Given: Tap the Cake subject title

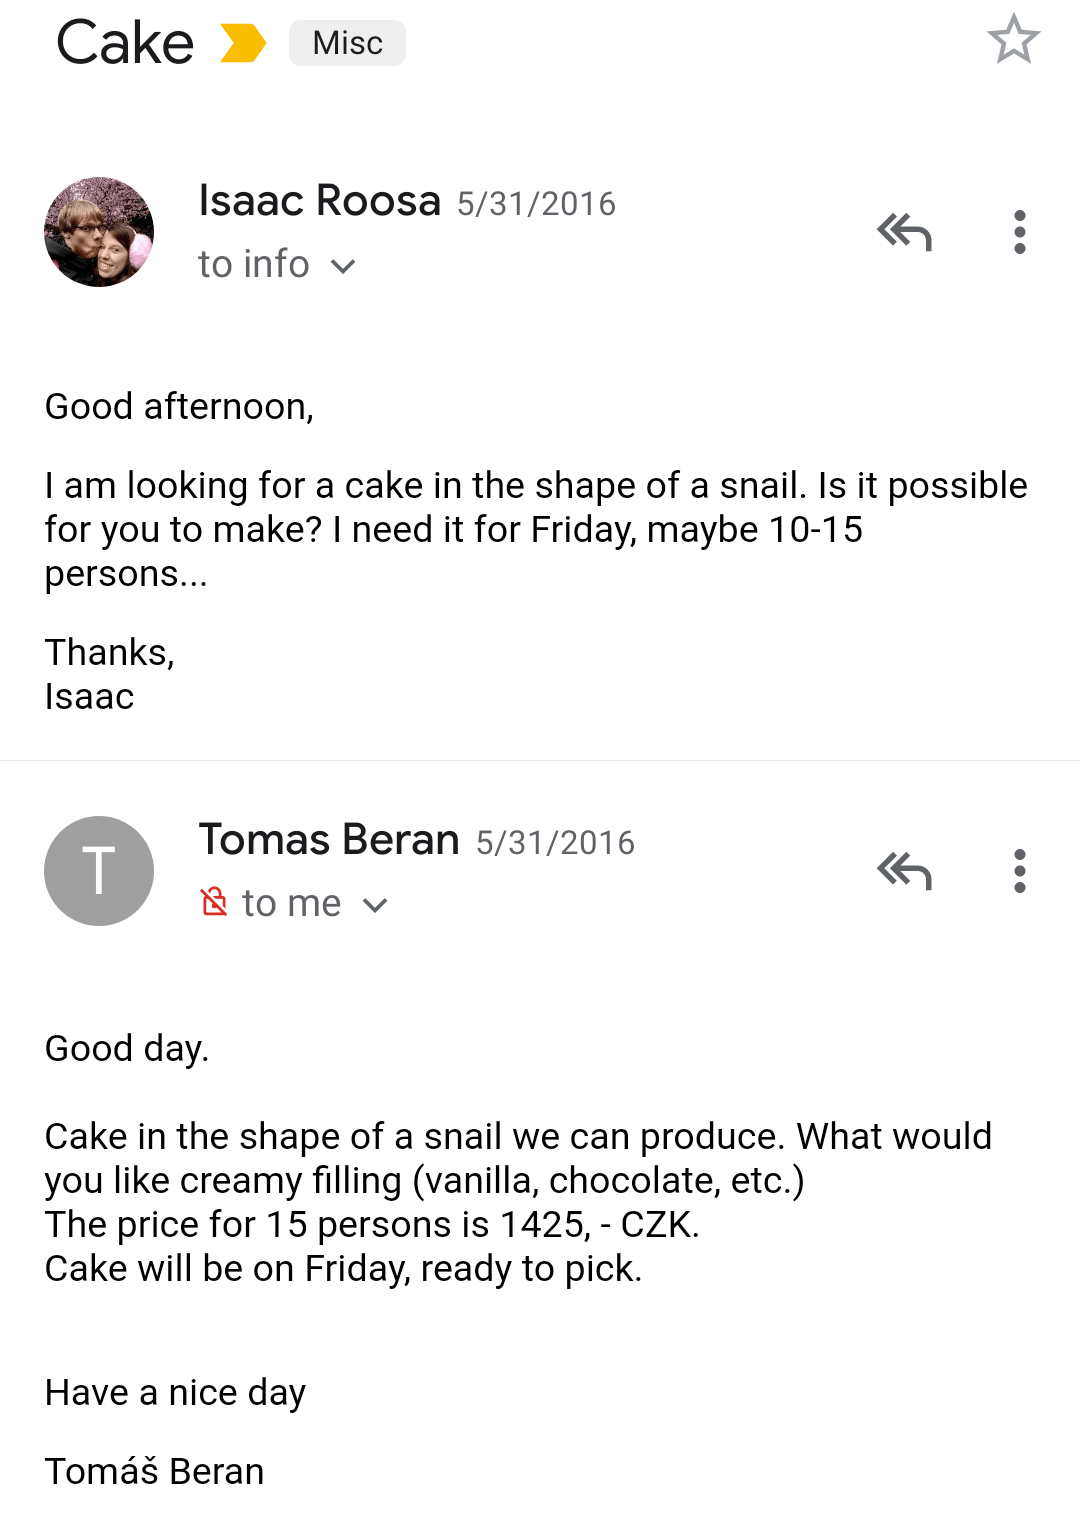Looking at the screenshot, I should pos(125,43).
